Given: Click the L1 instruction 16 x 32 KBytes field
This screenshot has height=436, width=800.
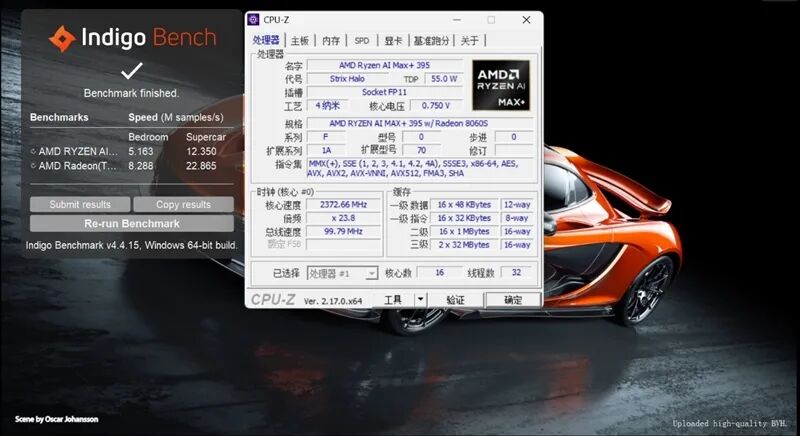Looking at the screenshot, I should (x=464, y=218).
